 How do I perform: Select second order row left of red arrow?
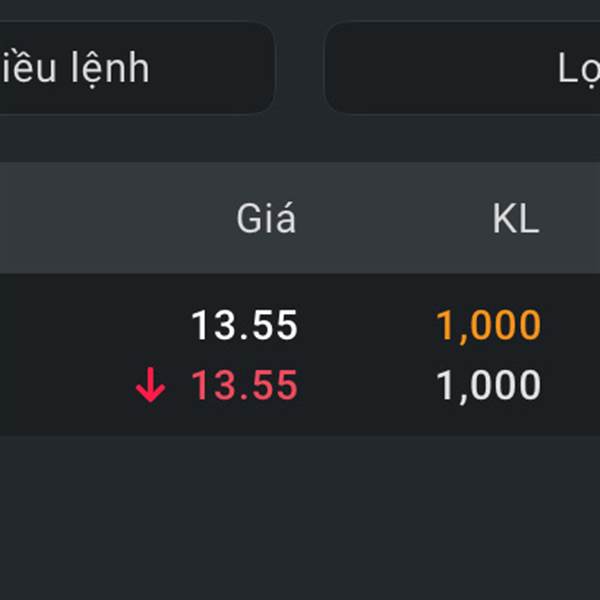click(60, 386)
